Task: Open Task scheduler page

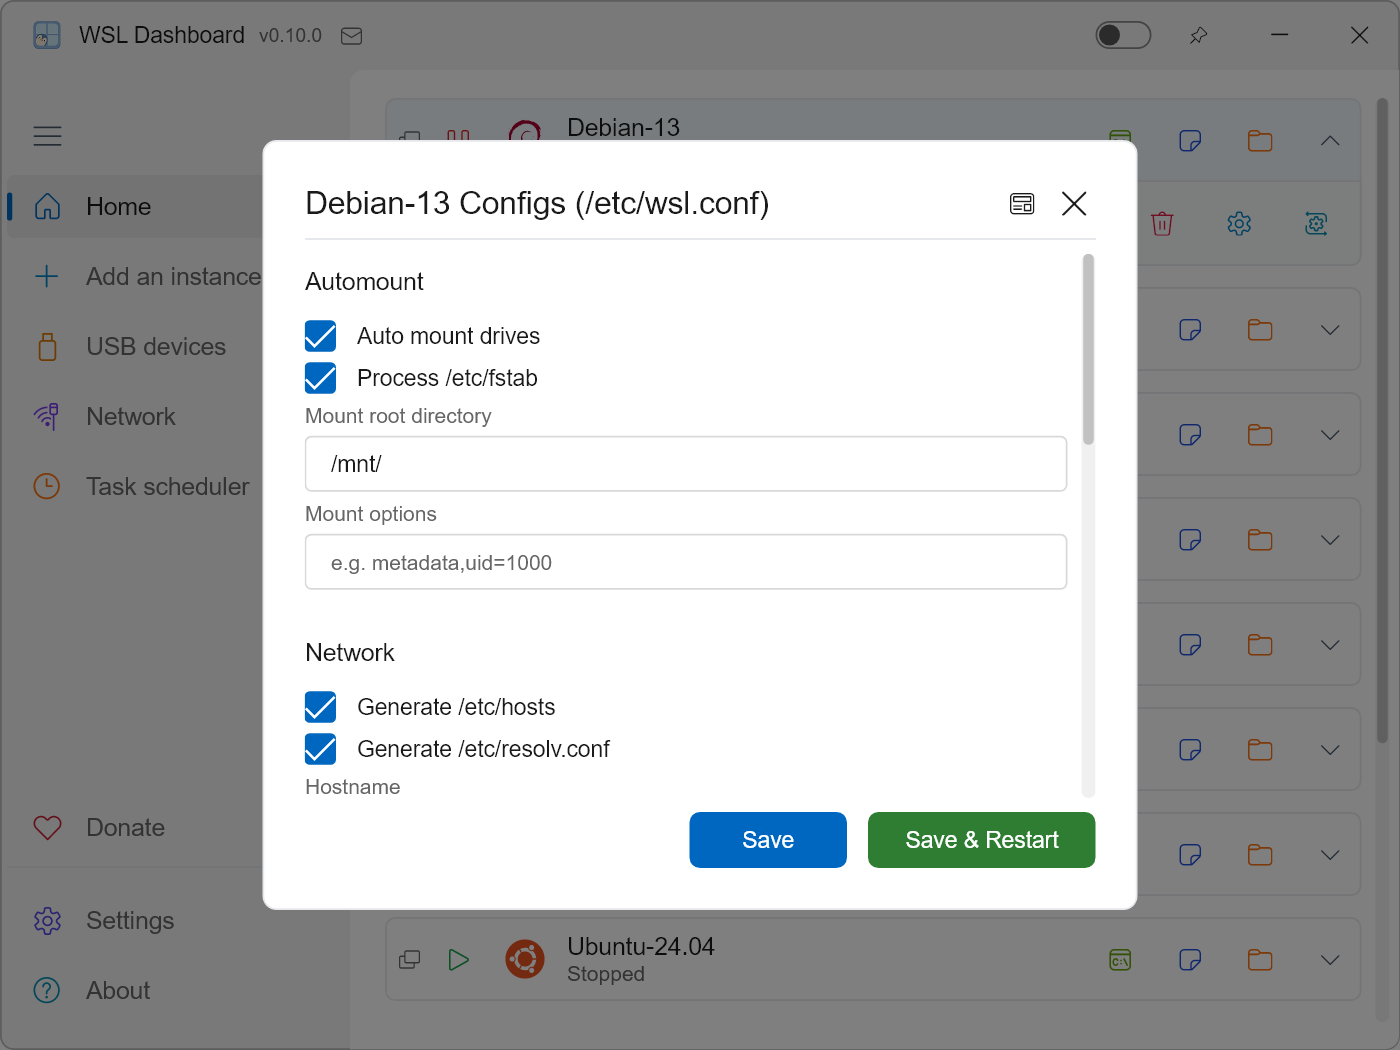Action: pos(135,487)
